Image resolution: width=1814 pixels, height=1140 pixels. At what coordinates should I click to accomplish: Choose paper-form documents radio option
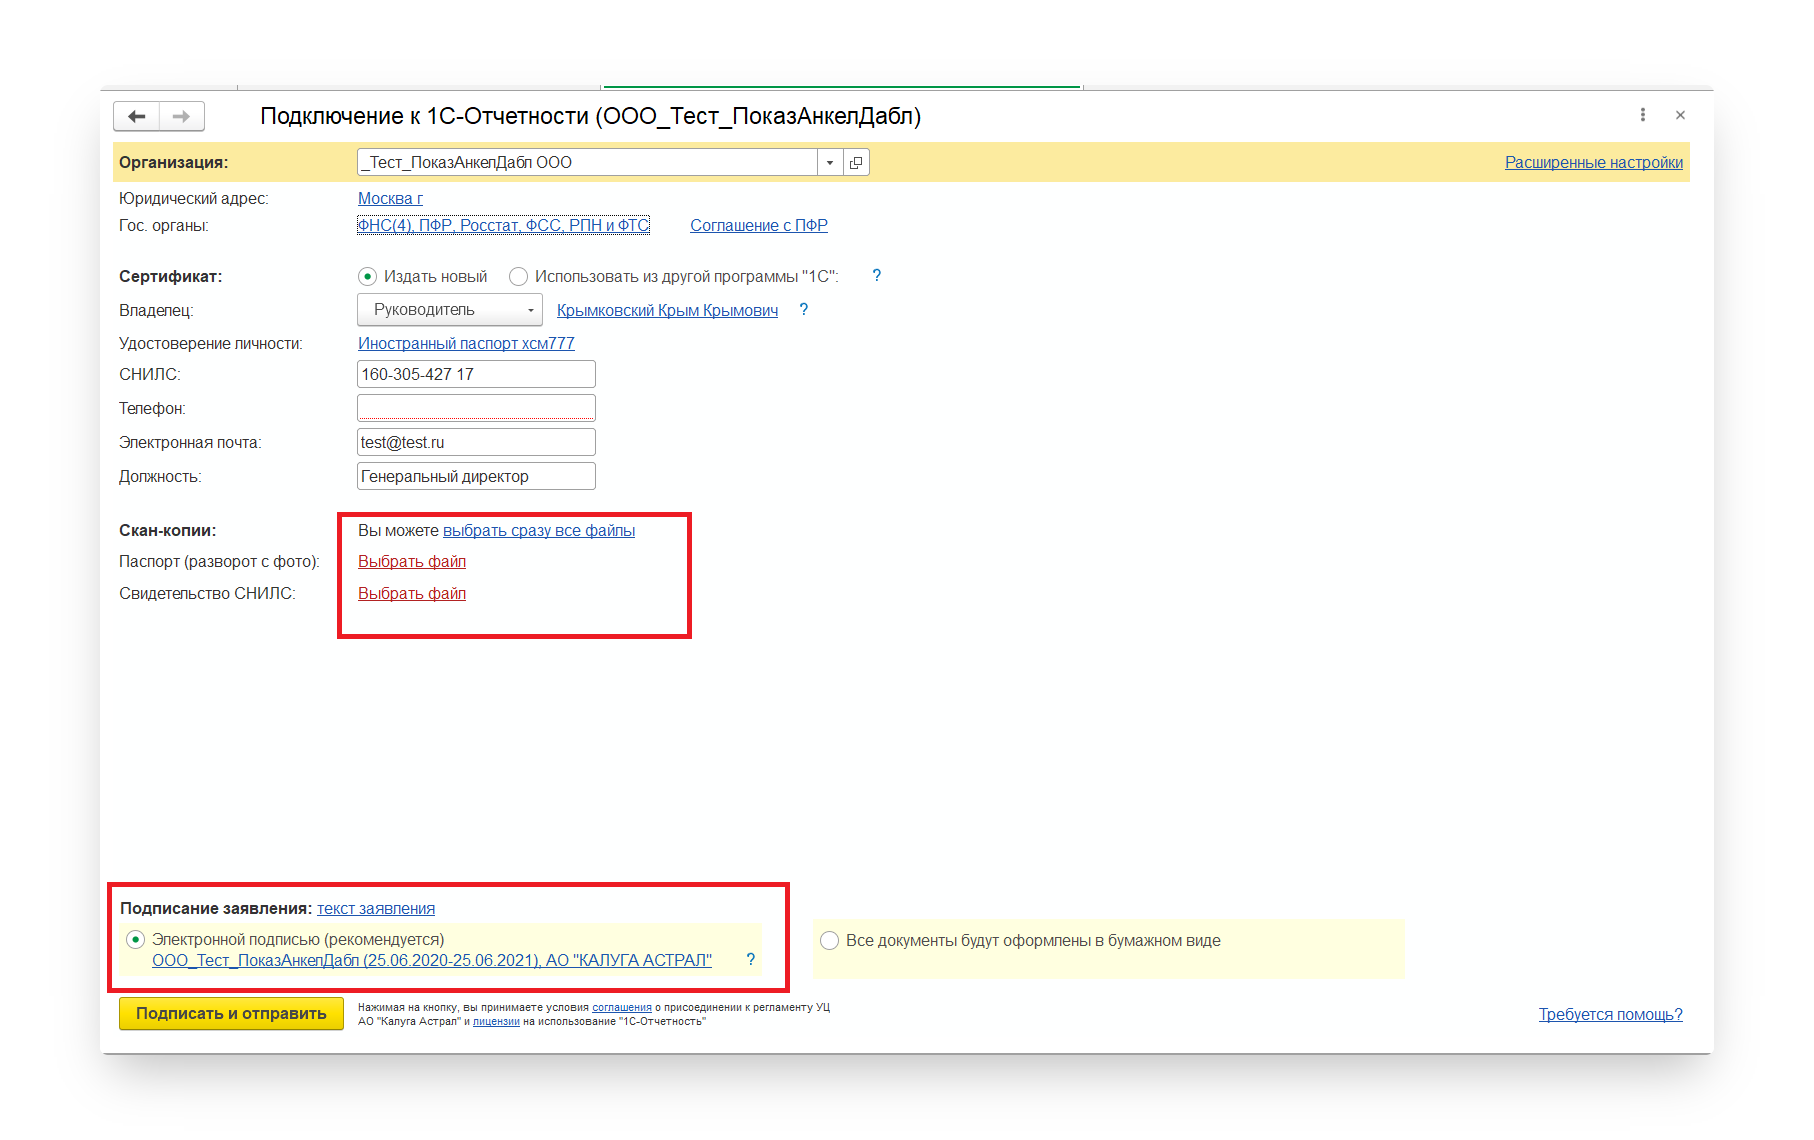coord(829,941)
